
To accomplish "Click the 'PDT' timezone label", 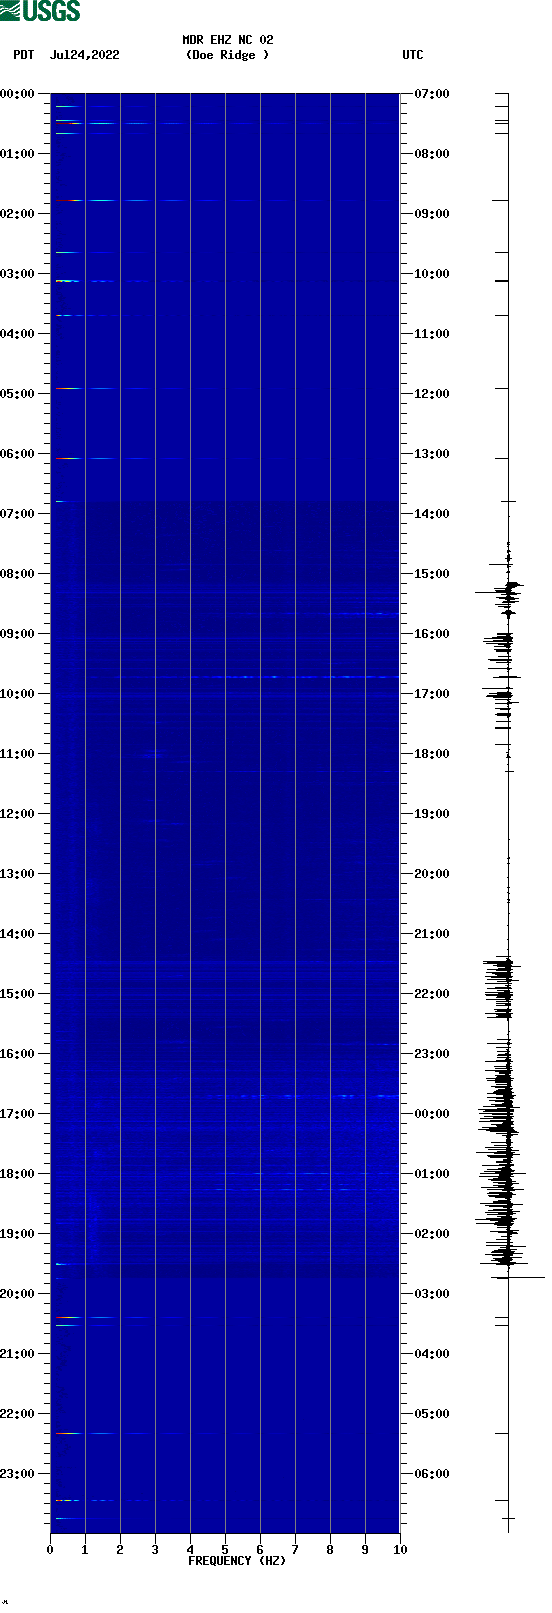I will 24,55.
